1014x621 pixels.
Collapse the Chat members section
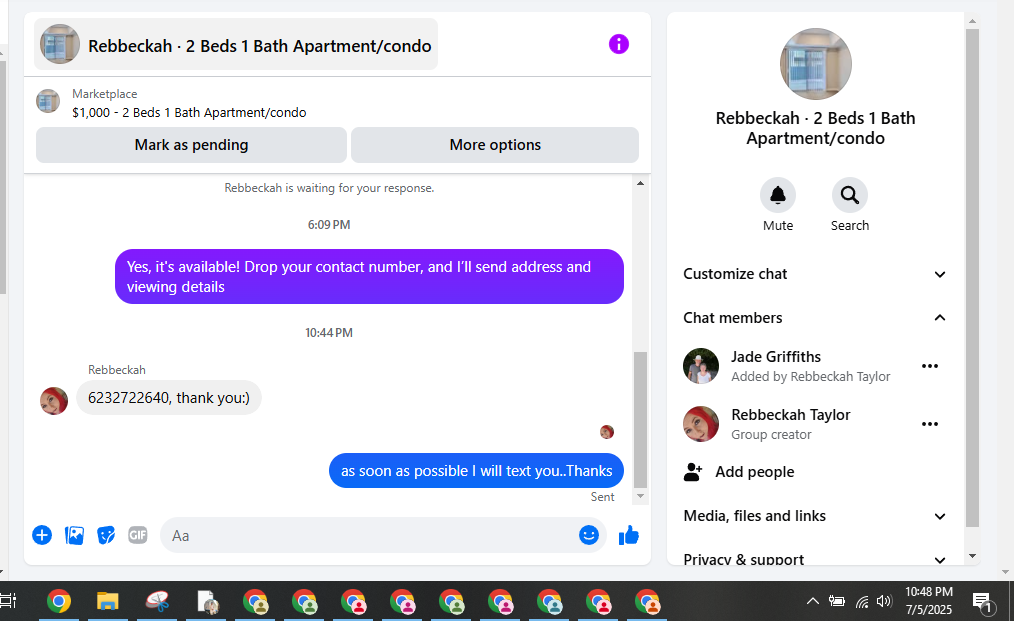click(x=815, y=318)
